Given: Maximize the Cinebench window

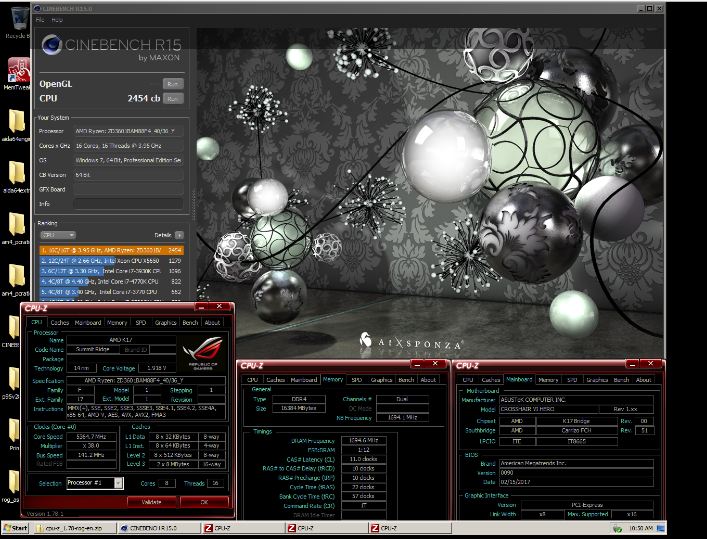Looking at the screenshot, I should point(650,8).
